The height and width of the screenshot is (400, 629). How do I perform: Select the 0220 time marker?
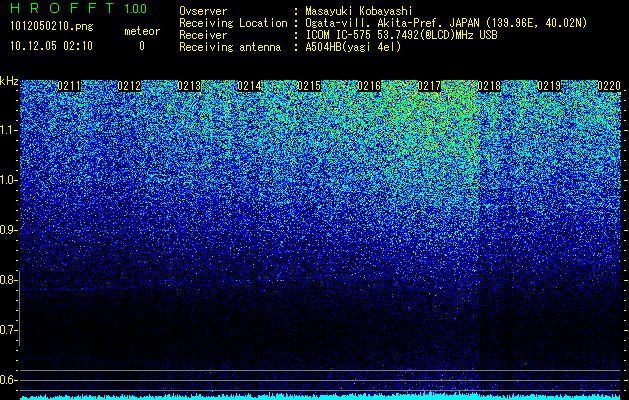click(609, 86)
